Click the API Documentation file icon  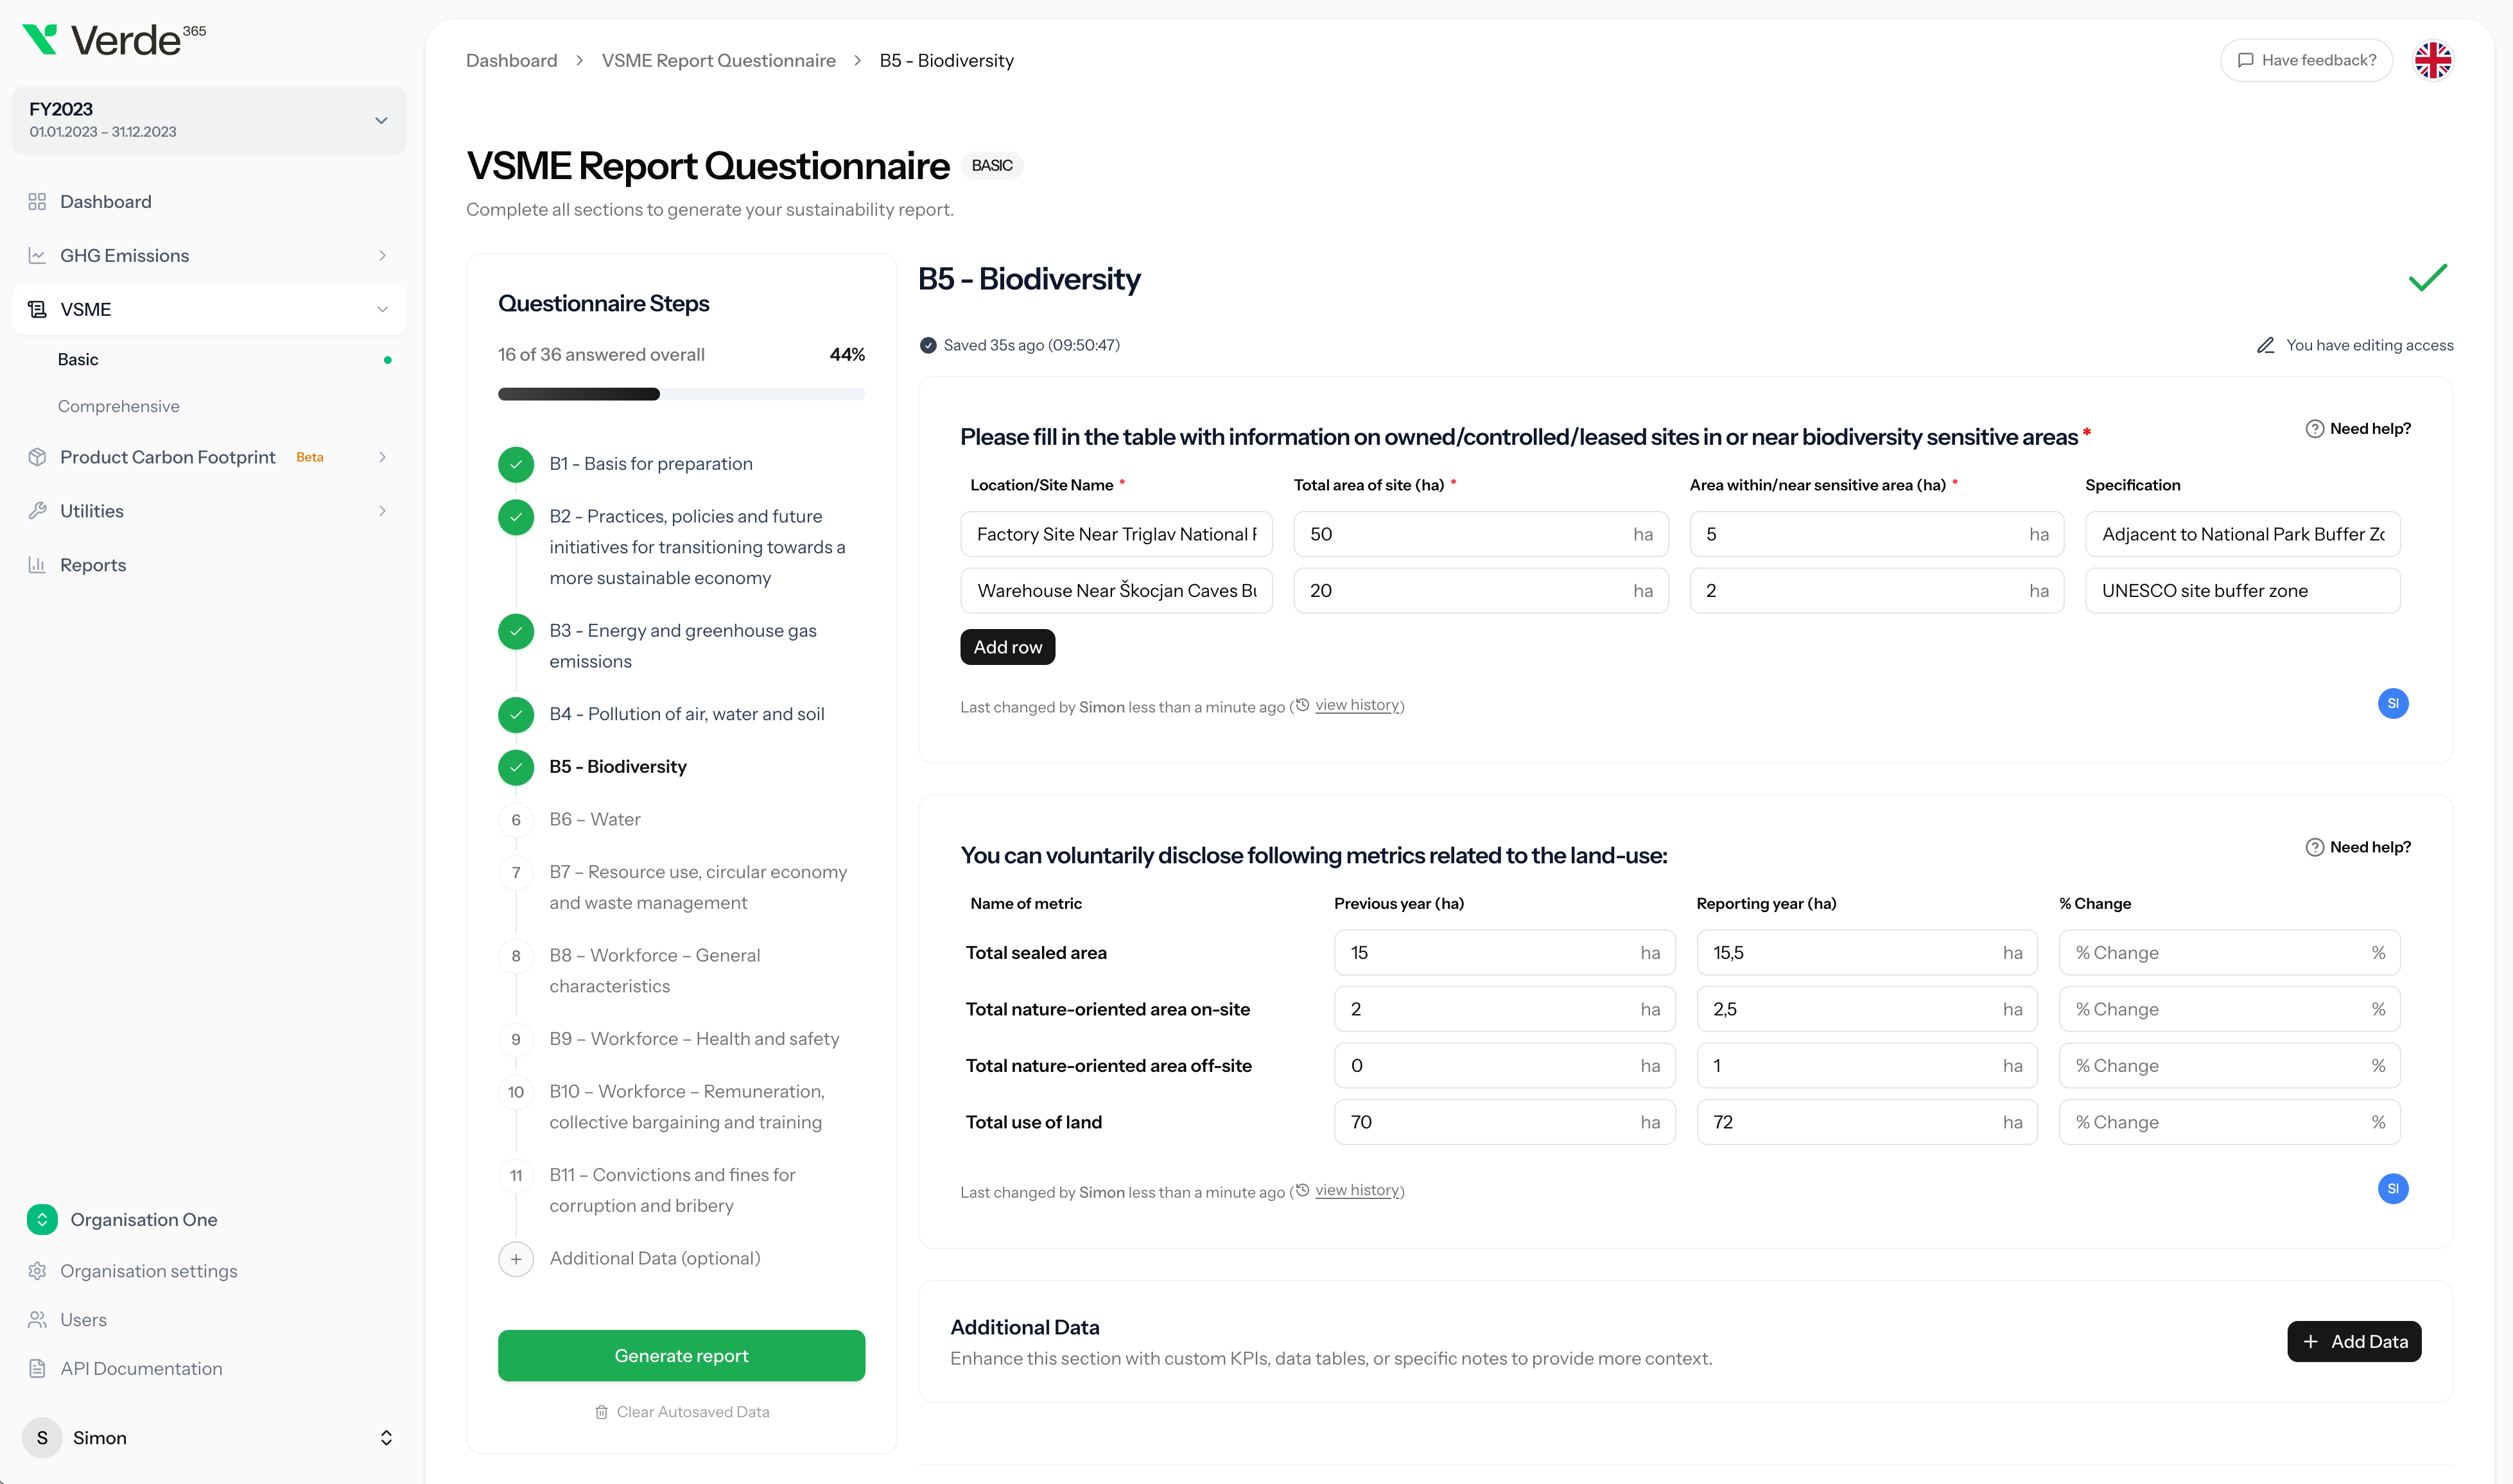point(37,1369)
